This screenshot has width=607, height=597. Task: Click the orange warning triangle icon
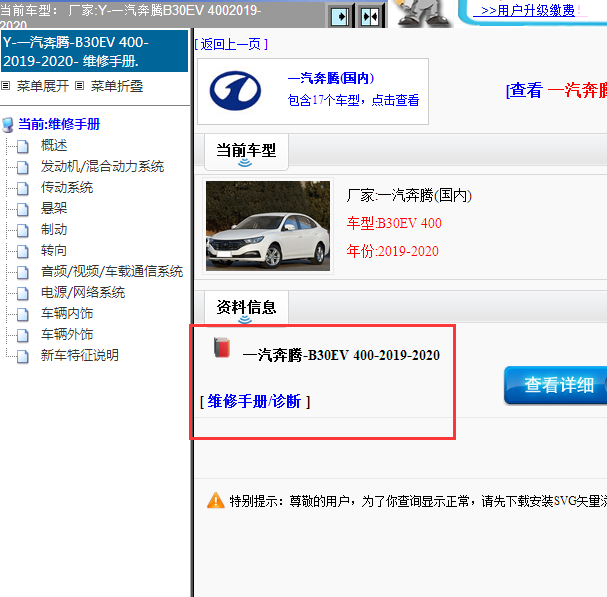[216, 500]
